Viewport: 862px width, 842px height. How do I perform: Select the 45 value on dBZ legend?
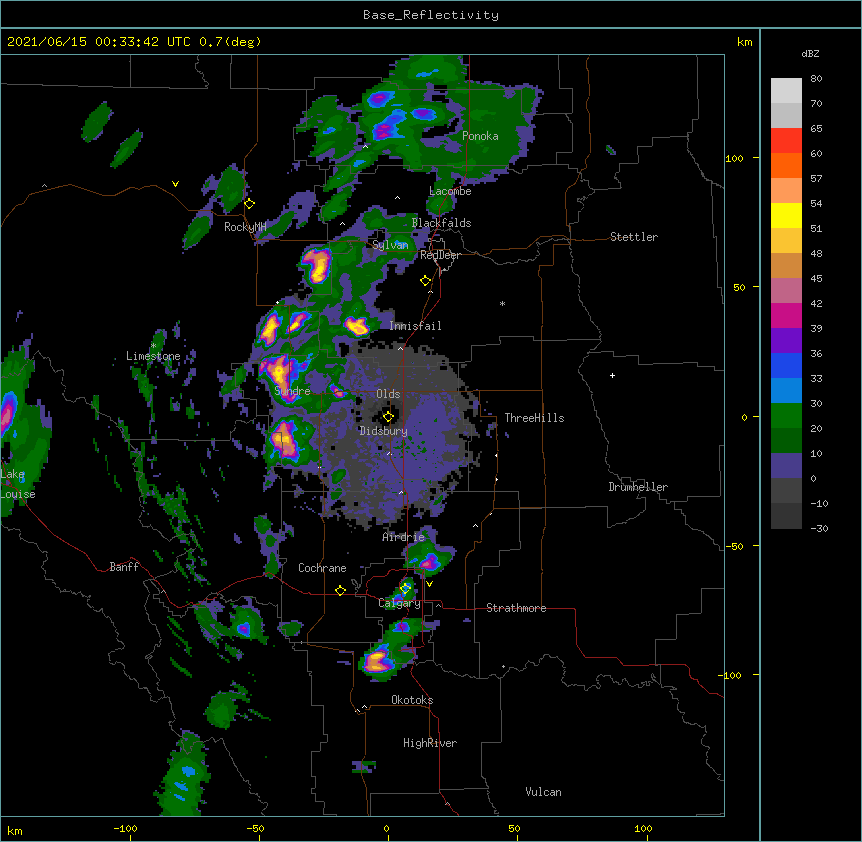pyautogui.click(x=816, y=278)
